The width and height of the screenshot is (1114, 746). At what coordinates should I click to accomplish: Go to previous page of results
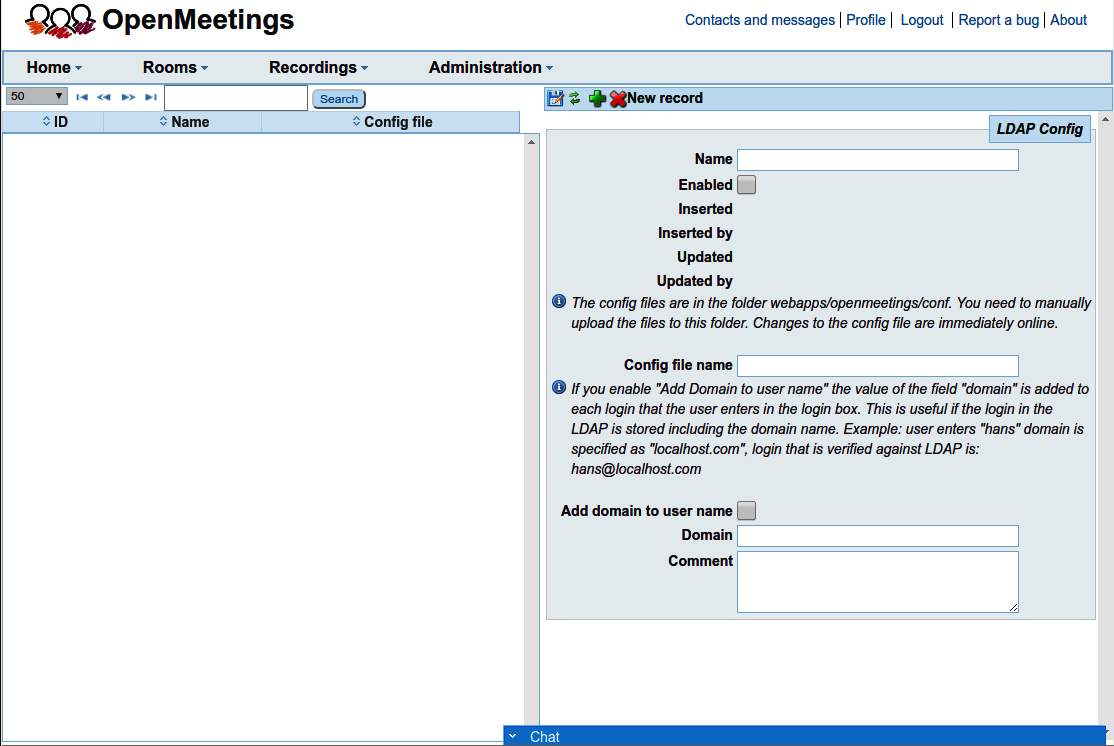[x=104, y=97]
